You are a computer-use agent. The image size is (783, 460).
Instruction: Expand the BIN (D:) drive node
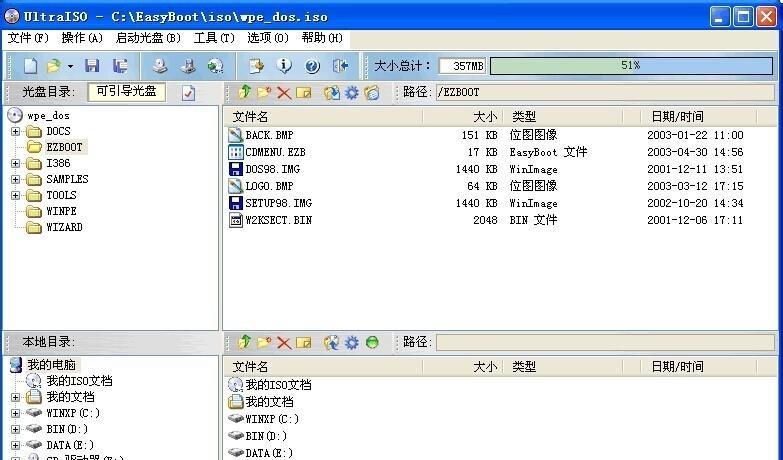pyautogui.click(x=15, y=429)
